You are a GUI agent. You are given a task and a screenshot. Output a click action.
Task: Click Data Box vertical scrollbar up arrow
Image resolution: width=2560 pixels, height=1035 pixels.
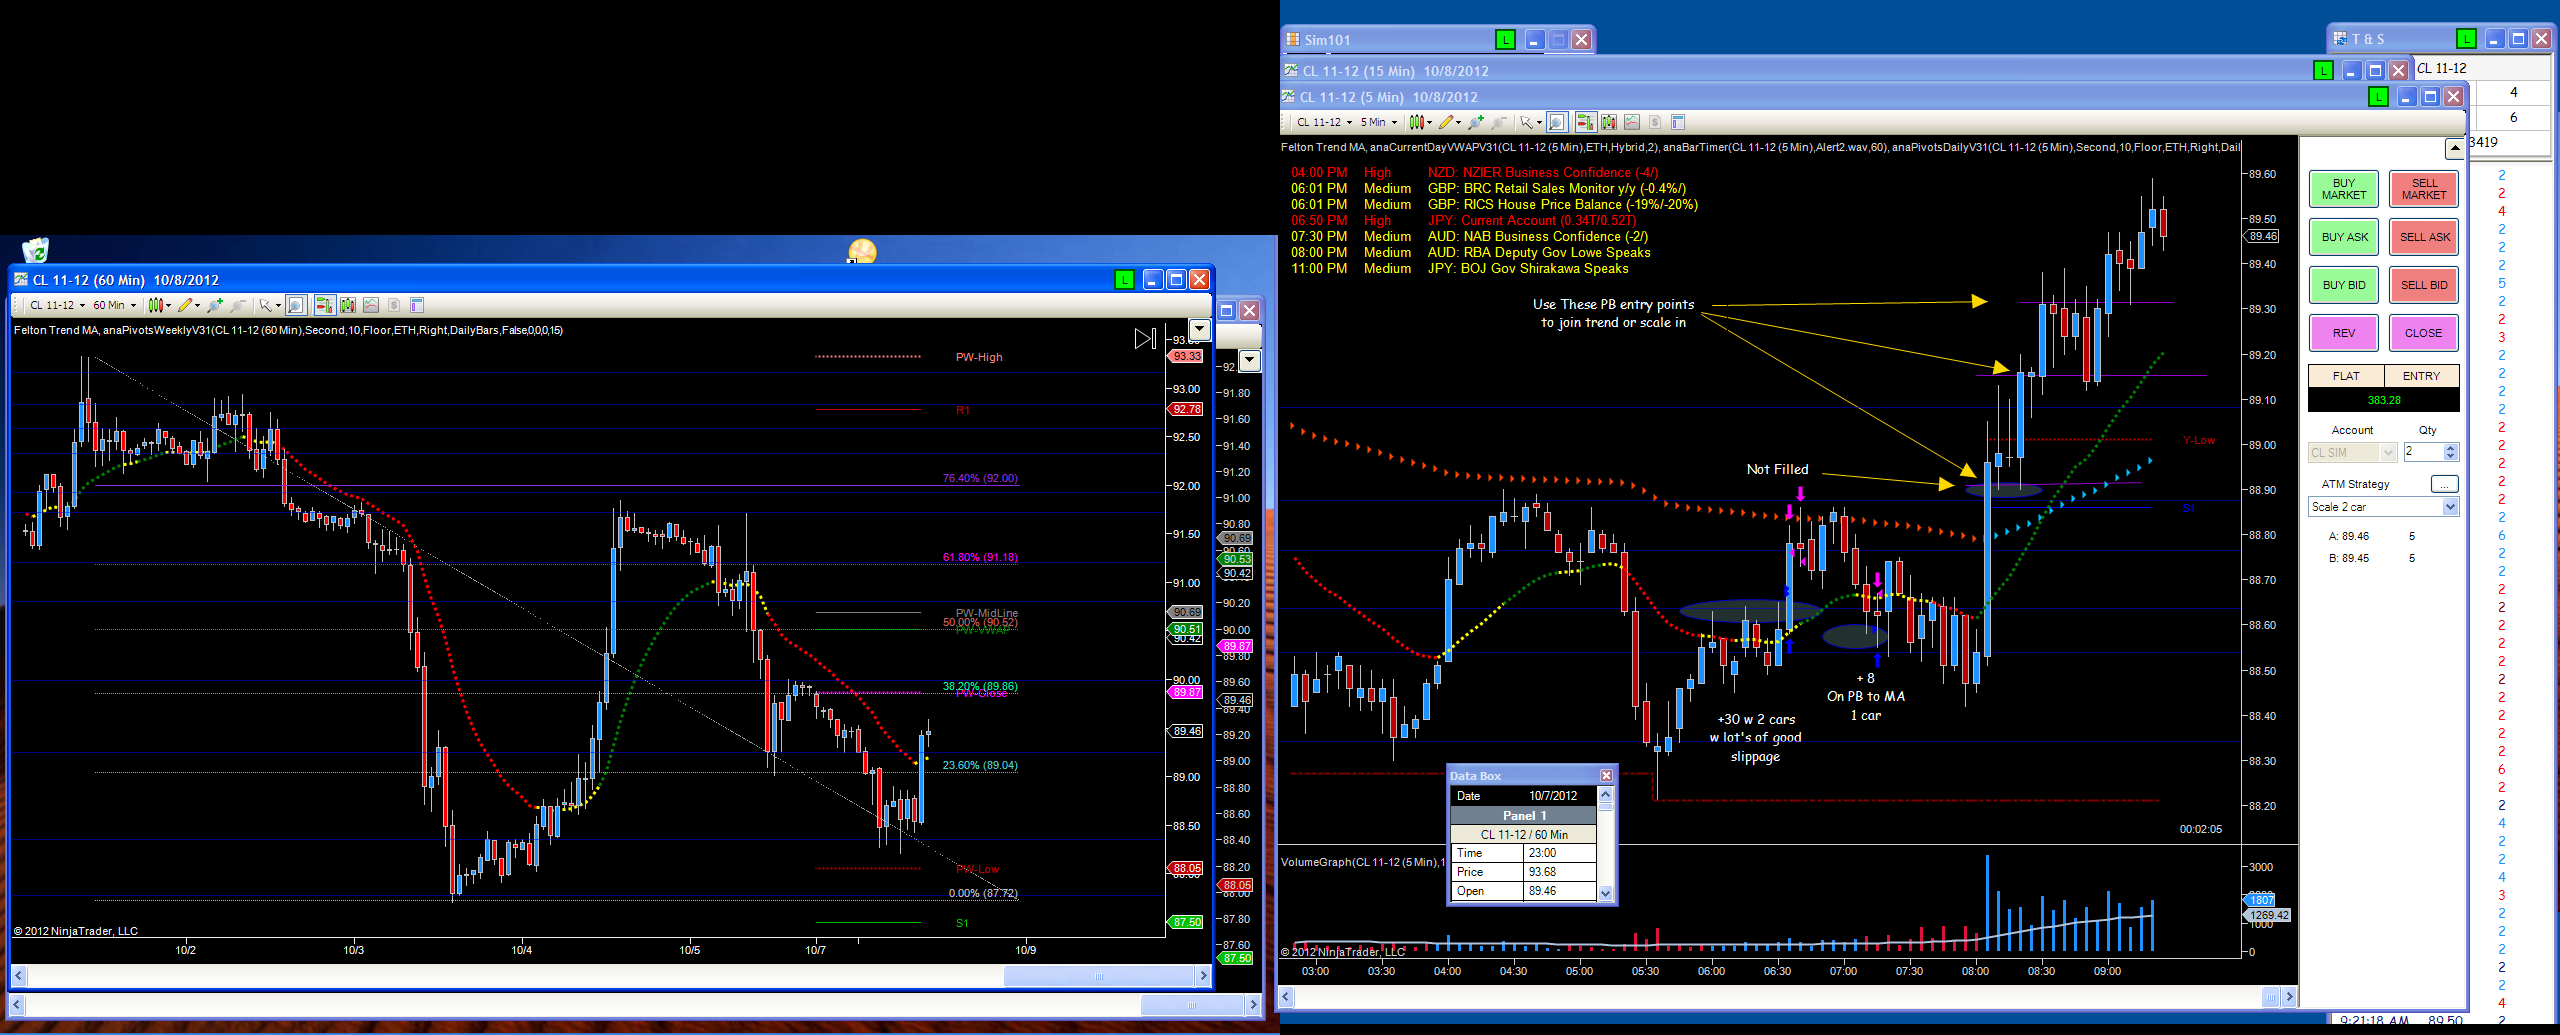1606,795
